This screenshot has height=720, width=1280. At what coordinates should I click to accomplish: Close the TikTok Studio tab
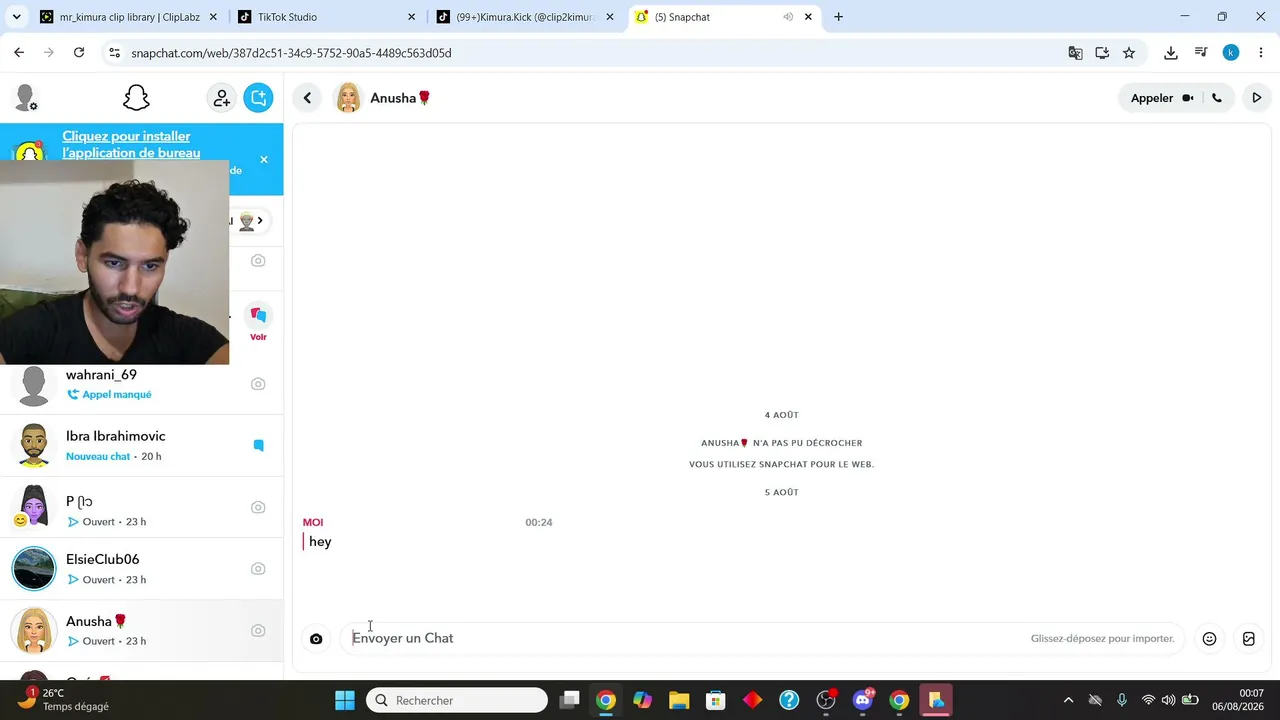click(x=412, y=17)
